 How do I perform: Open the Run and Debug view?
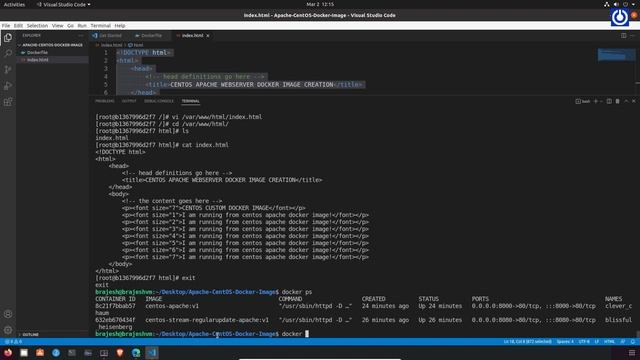8,86
